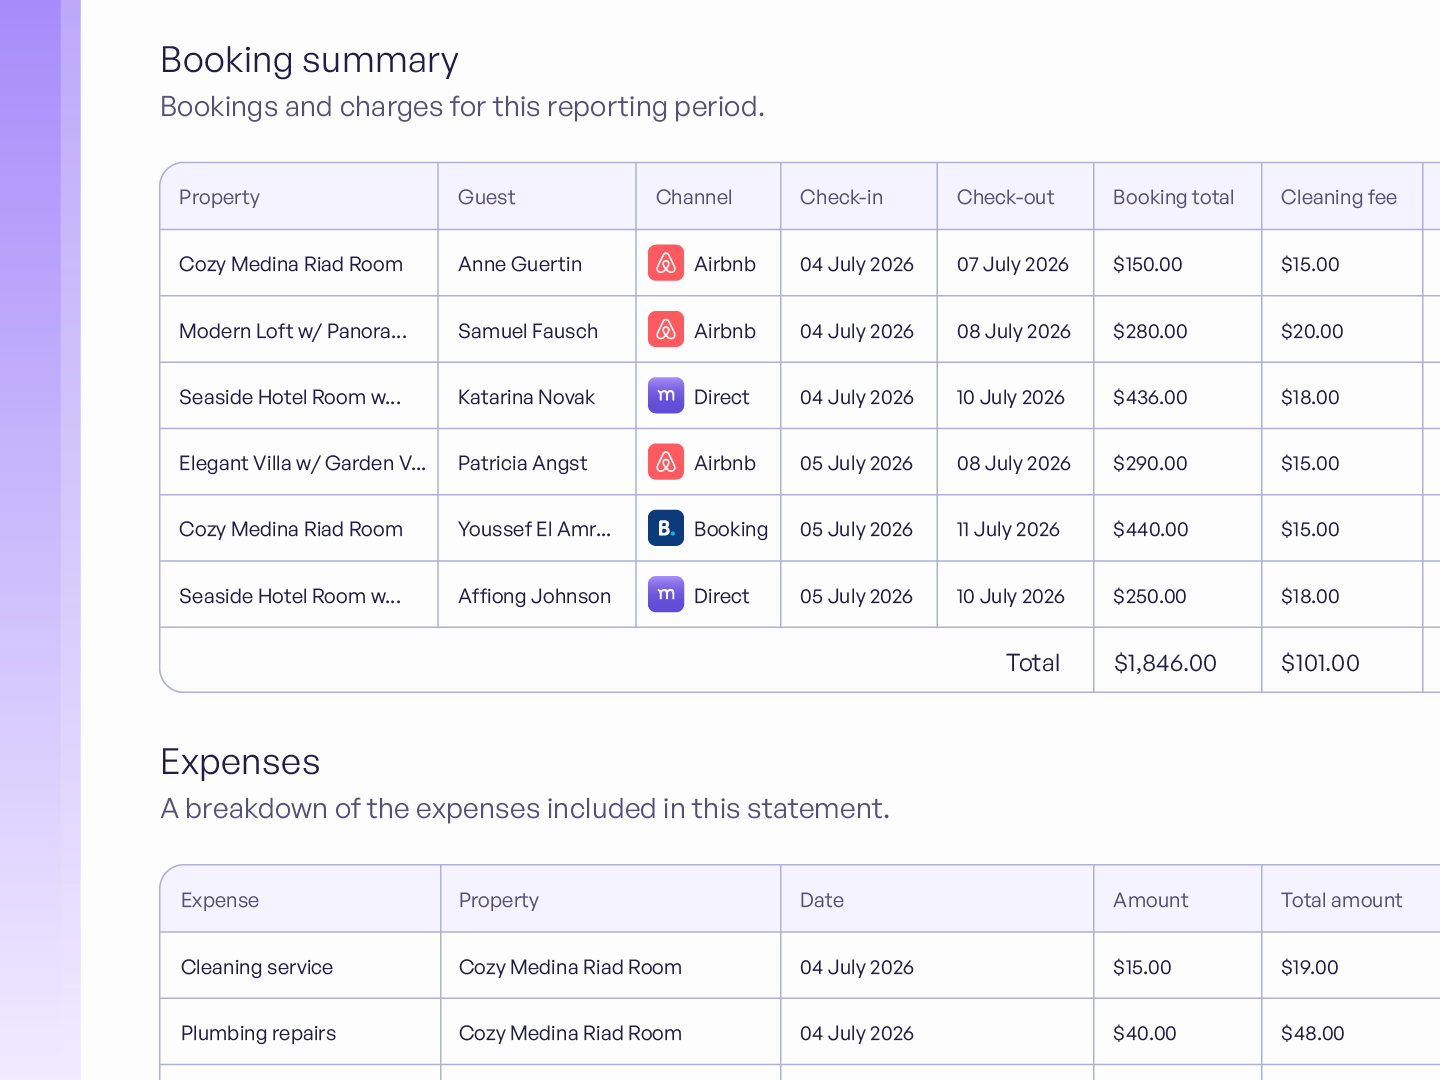This screenshot has width=1440, height=1080.
Task: Click the Airbnb icon for Samuel Fausch
Action: (666, 330)
